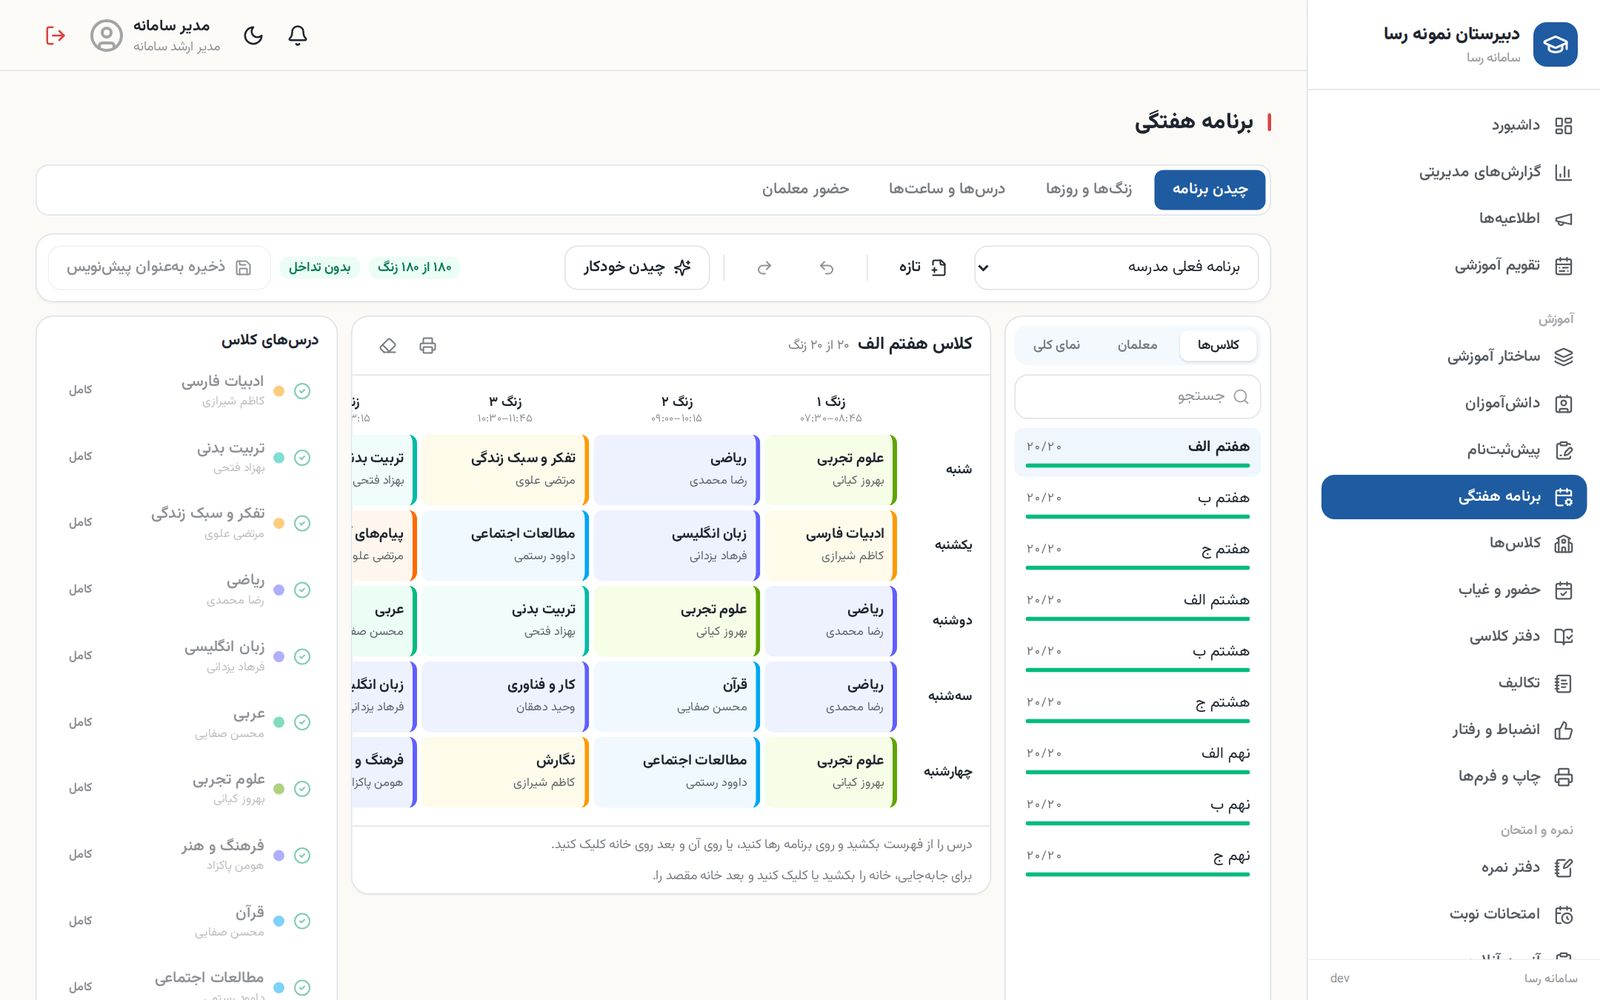Toggle dark mode moon icon
This screenshot has height=1000, width=1600.
(253, 35)
